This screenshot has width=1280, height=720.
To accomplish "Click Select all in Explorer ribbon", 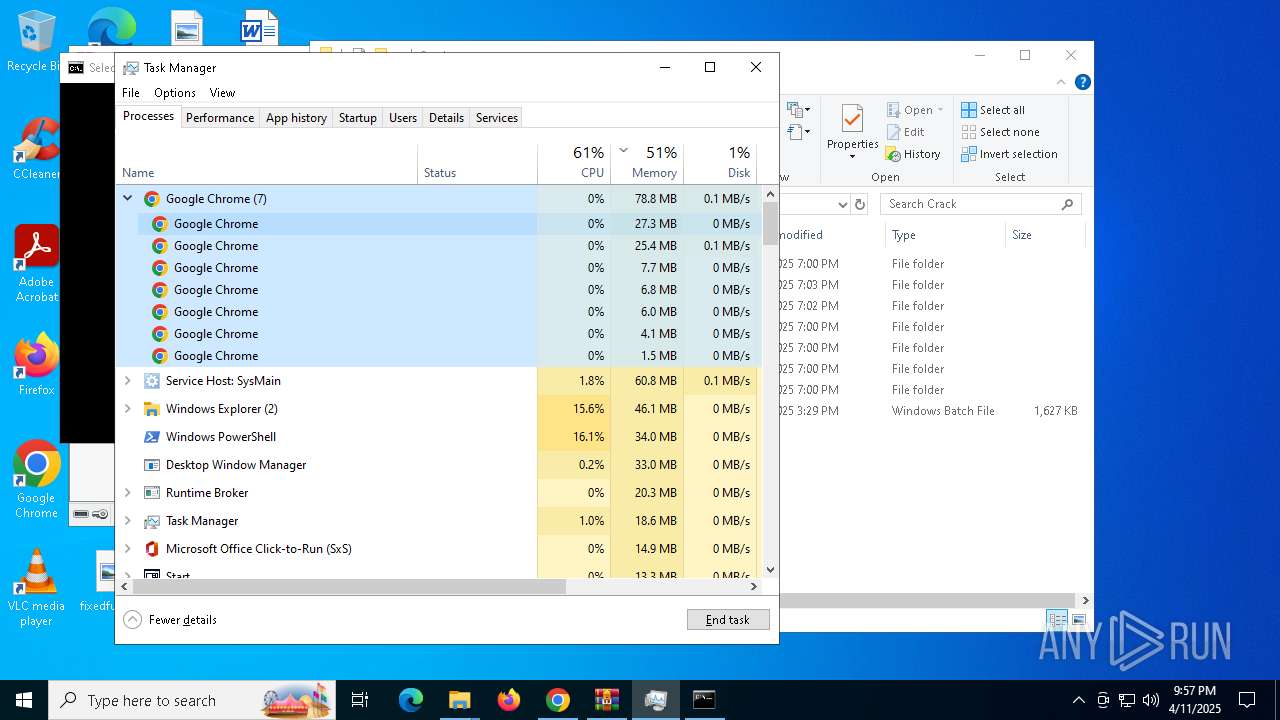I will point(993,110).
